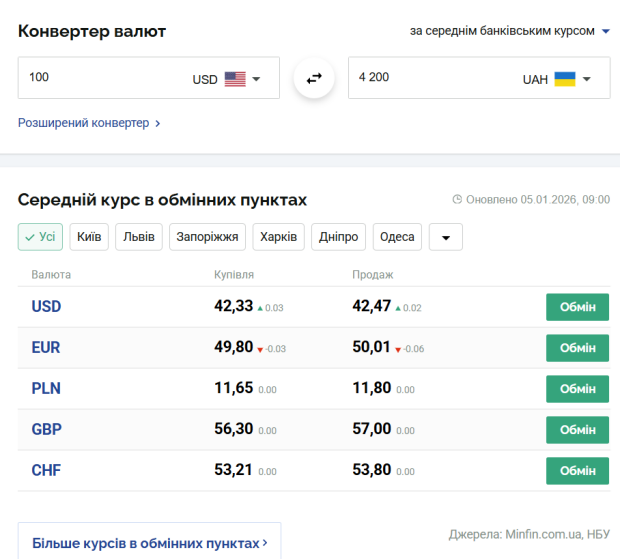Filter exchange rates by Львів

[139, 237]
